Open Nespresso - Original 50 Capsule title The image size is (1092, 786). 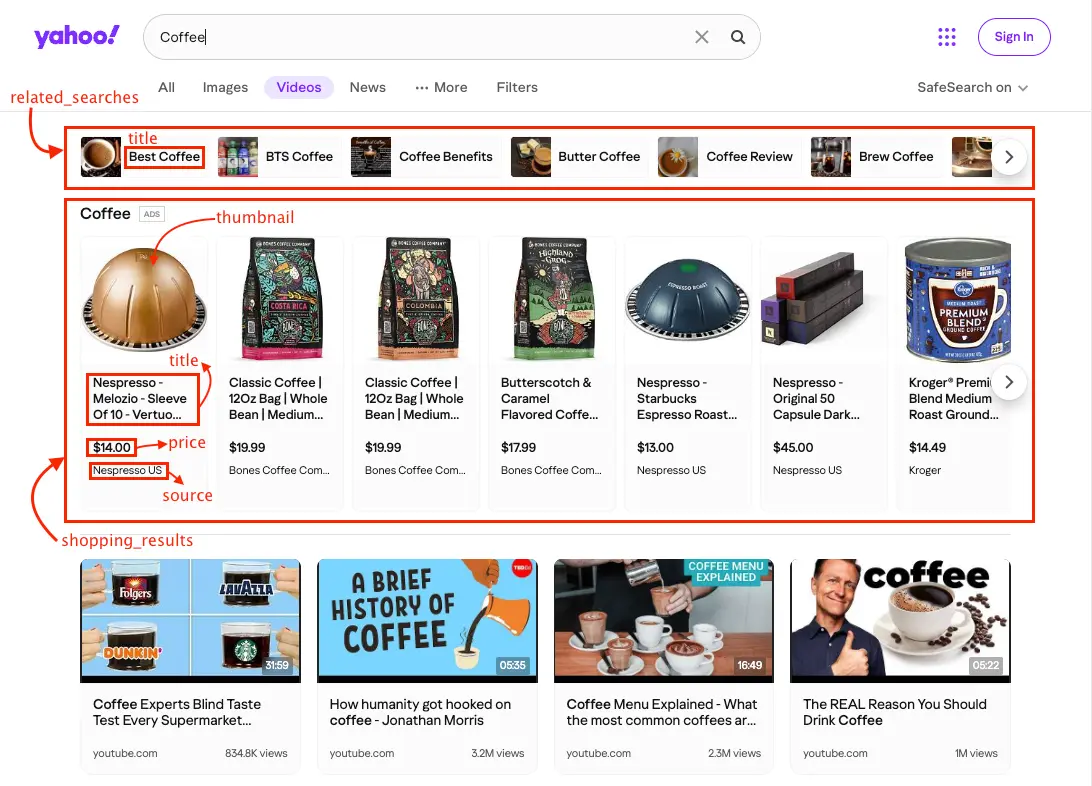pos(816,398)
